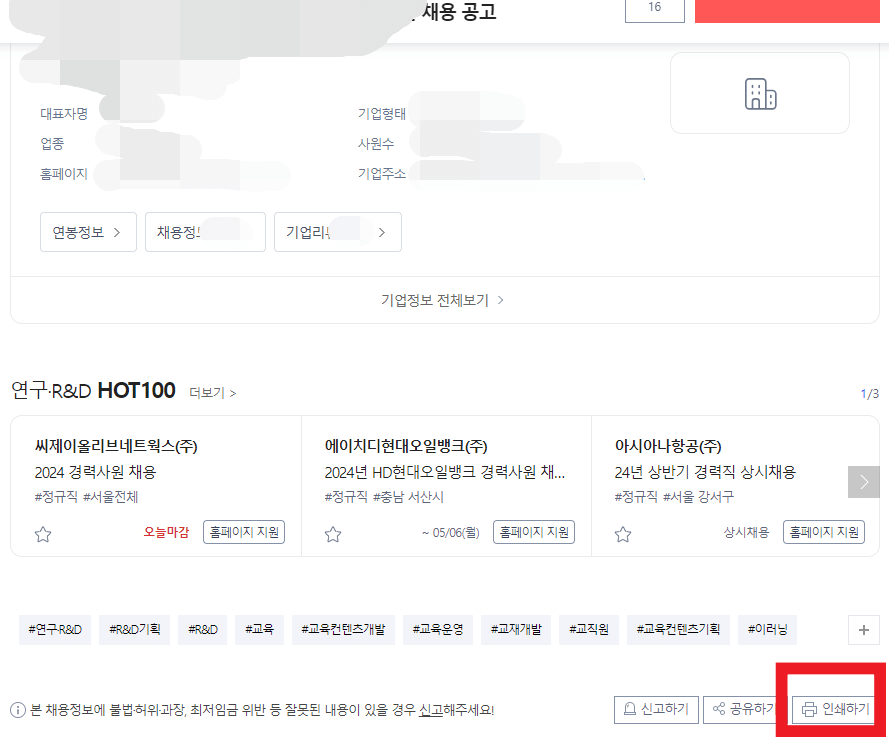Viewport: 889px width, 737px height.
Task: Toggle the favorite star on 에이치디현대오일뱅크 card
Action: pyautogui.click(x=333, y=534)
